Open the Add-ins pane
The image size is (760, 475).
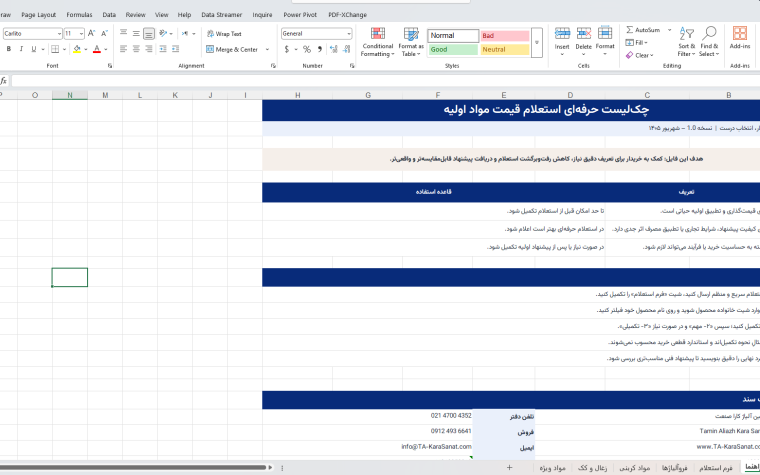(740, 38)
